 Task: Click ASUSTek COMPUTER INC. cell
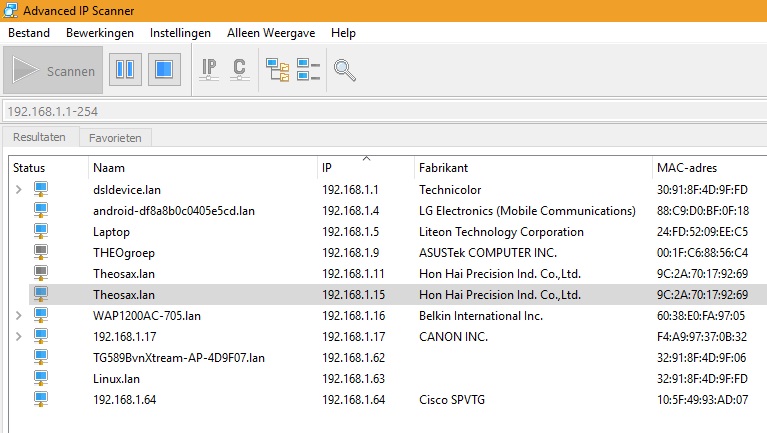pyautogui.click(x=488, y=253)
